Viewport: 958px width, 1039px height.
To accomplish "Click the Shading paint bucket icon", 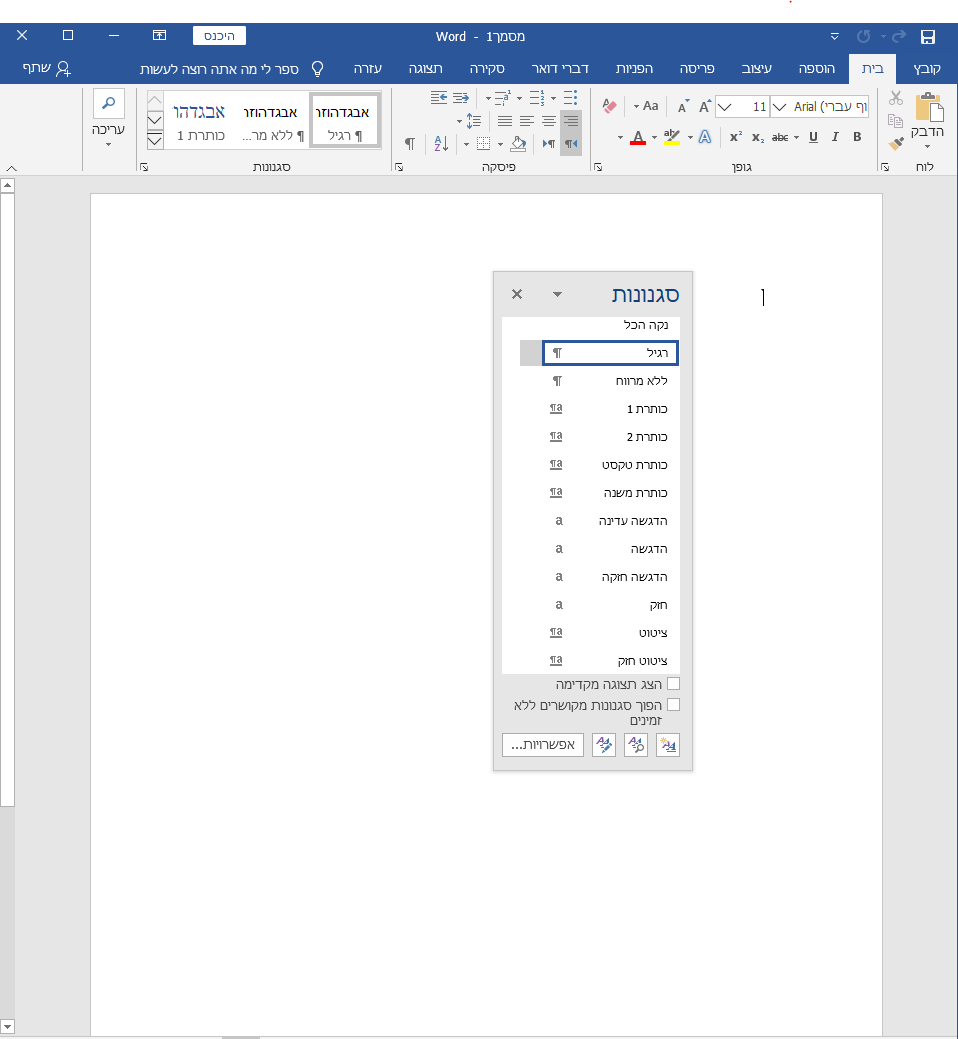I will [518, 143].
